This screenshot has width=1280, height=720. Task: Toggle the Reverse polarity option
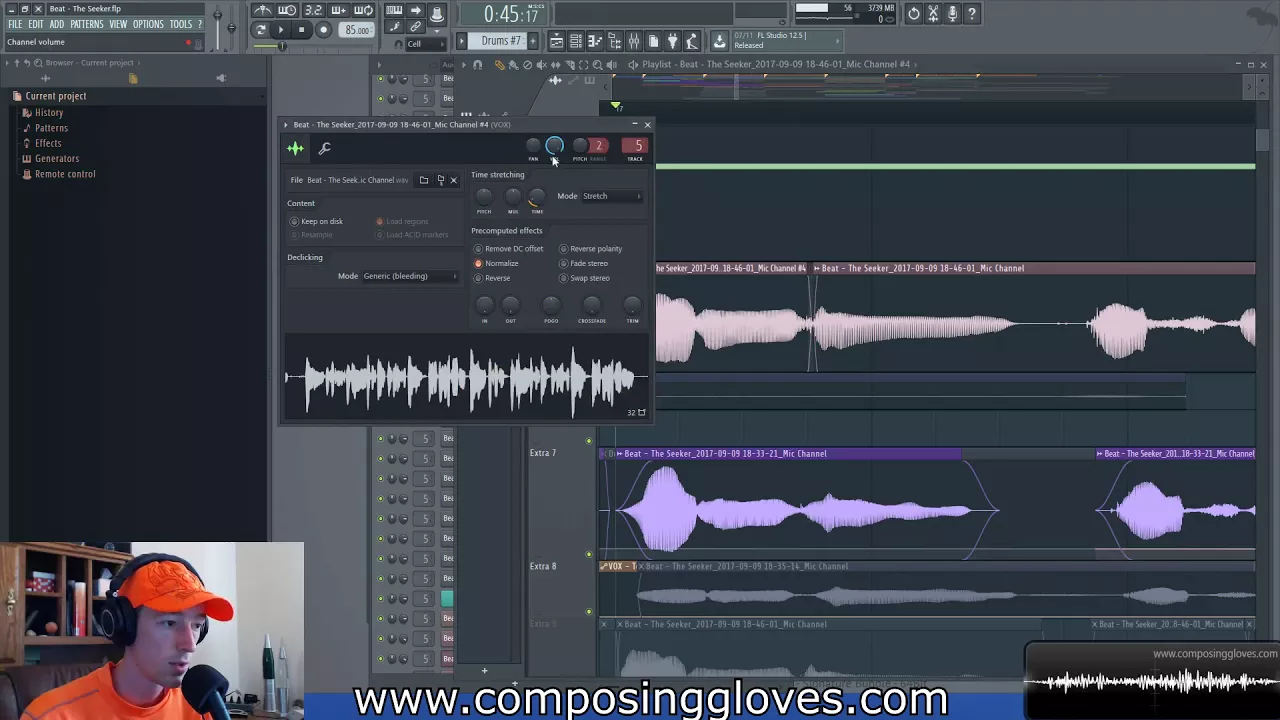click(591, 249)
